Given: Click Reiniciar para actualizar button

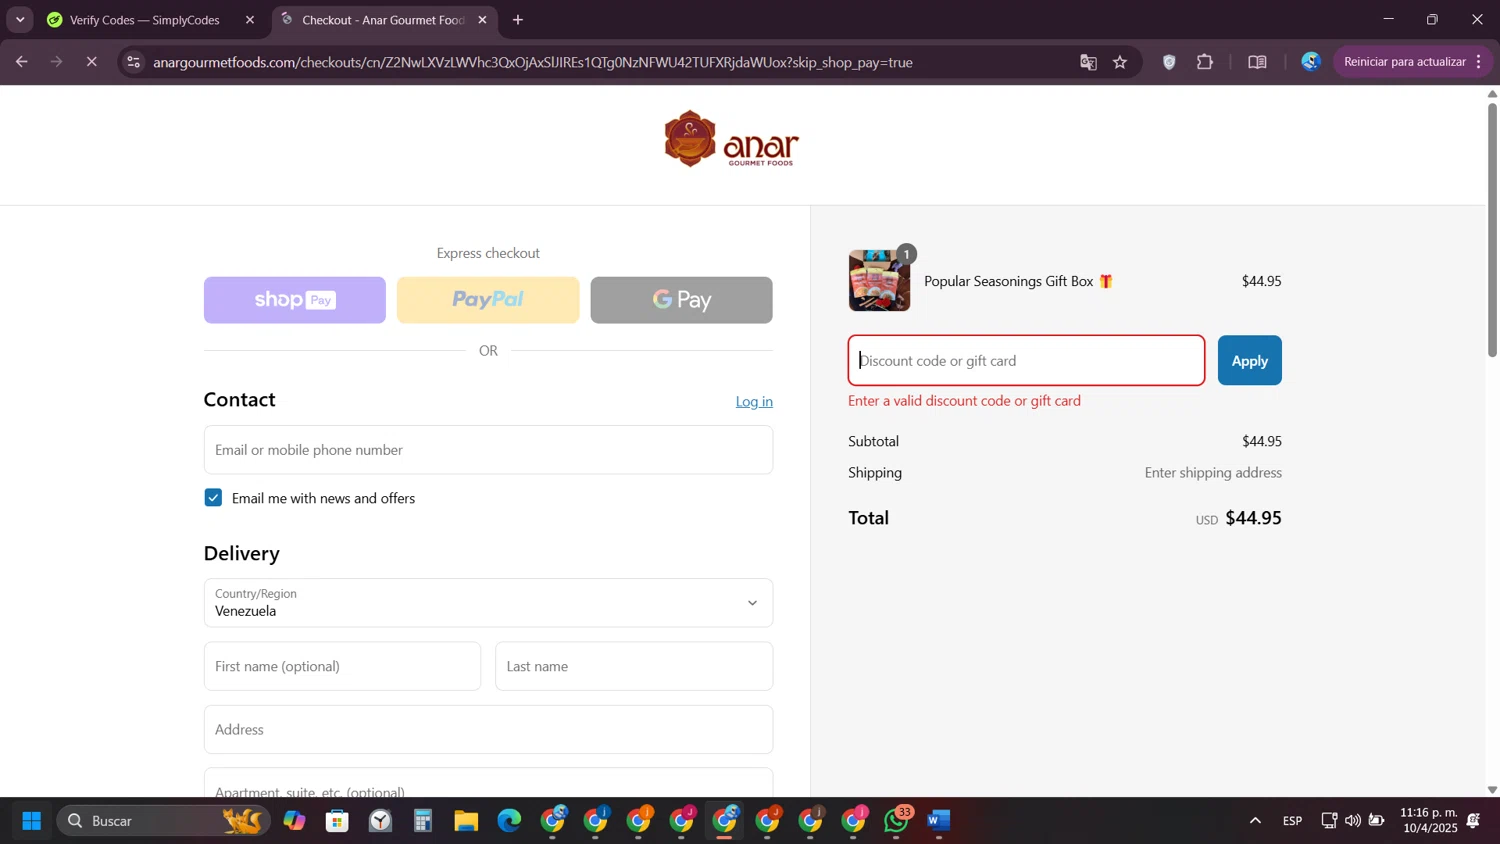Looking at the screenshot, I should point(1404,62).
